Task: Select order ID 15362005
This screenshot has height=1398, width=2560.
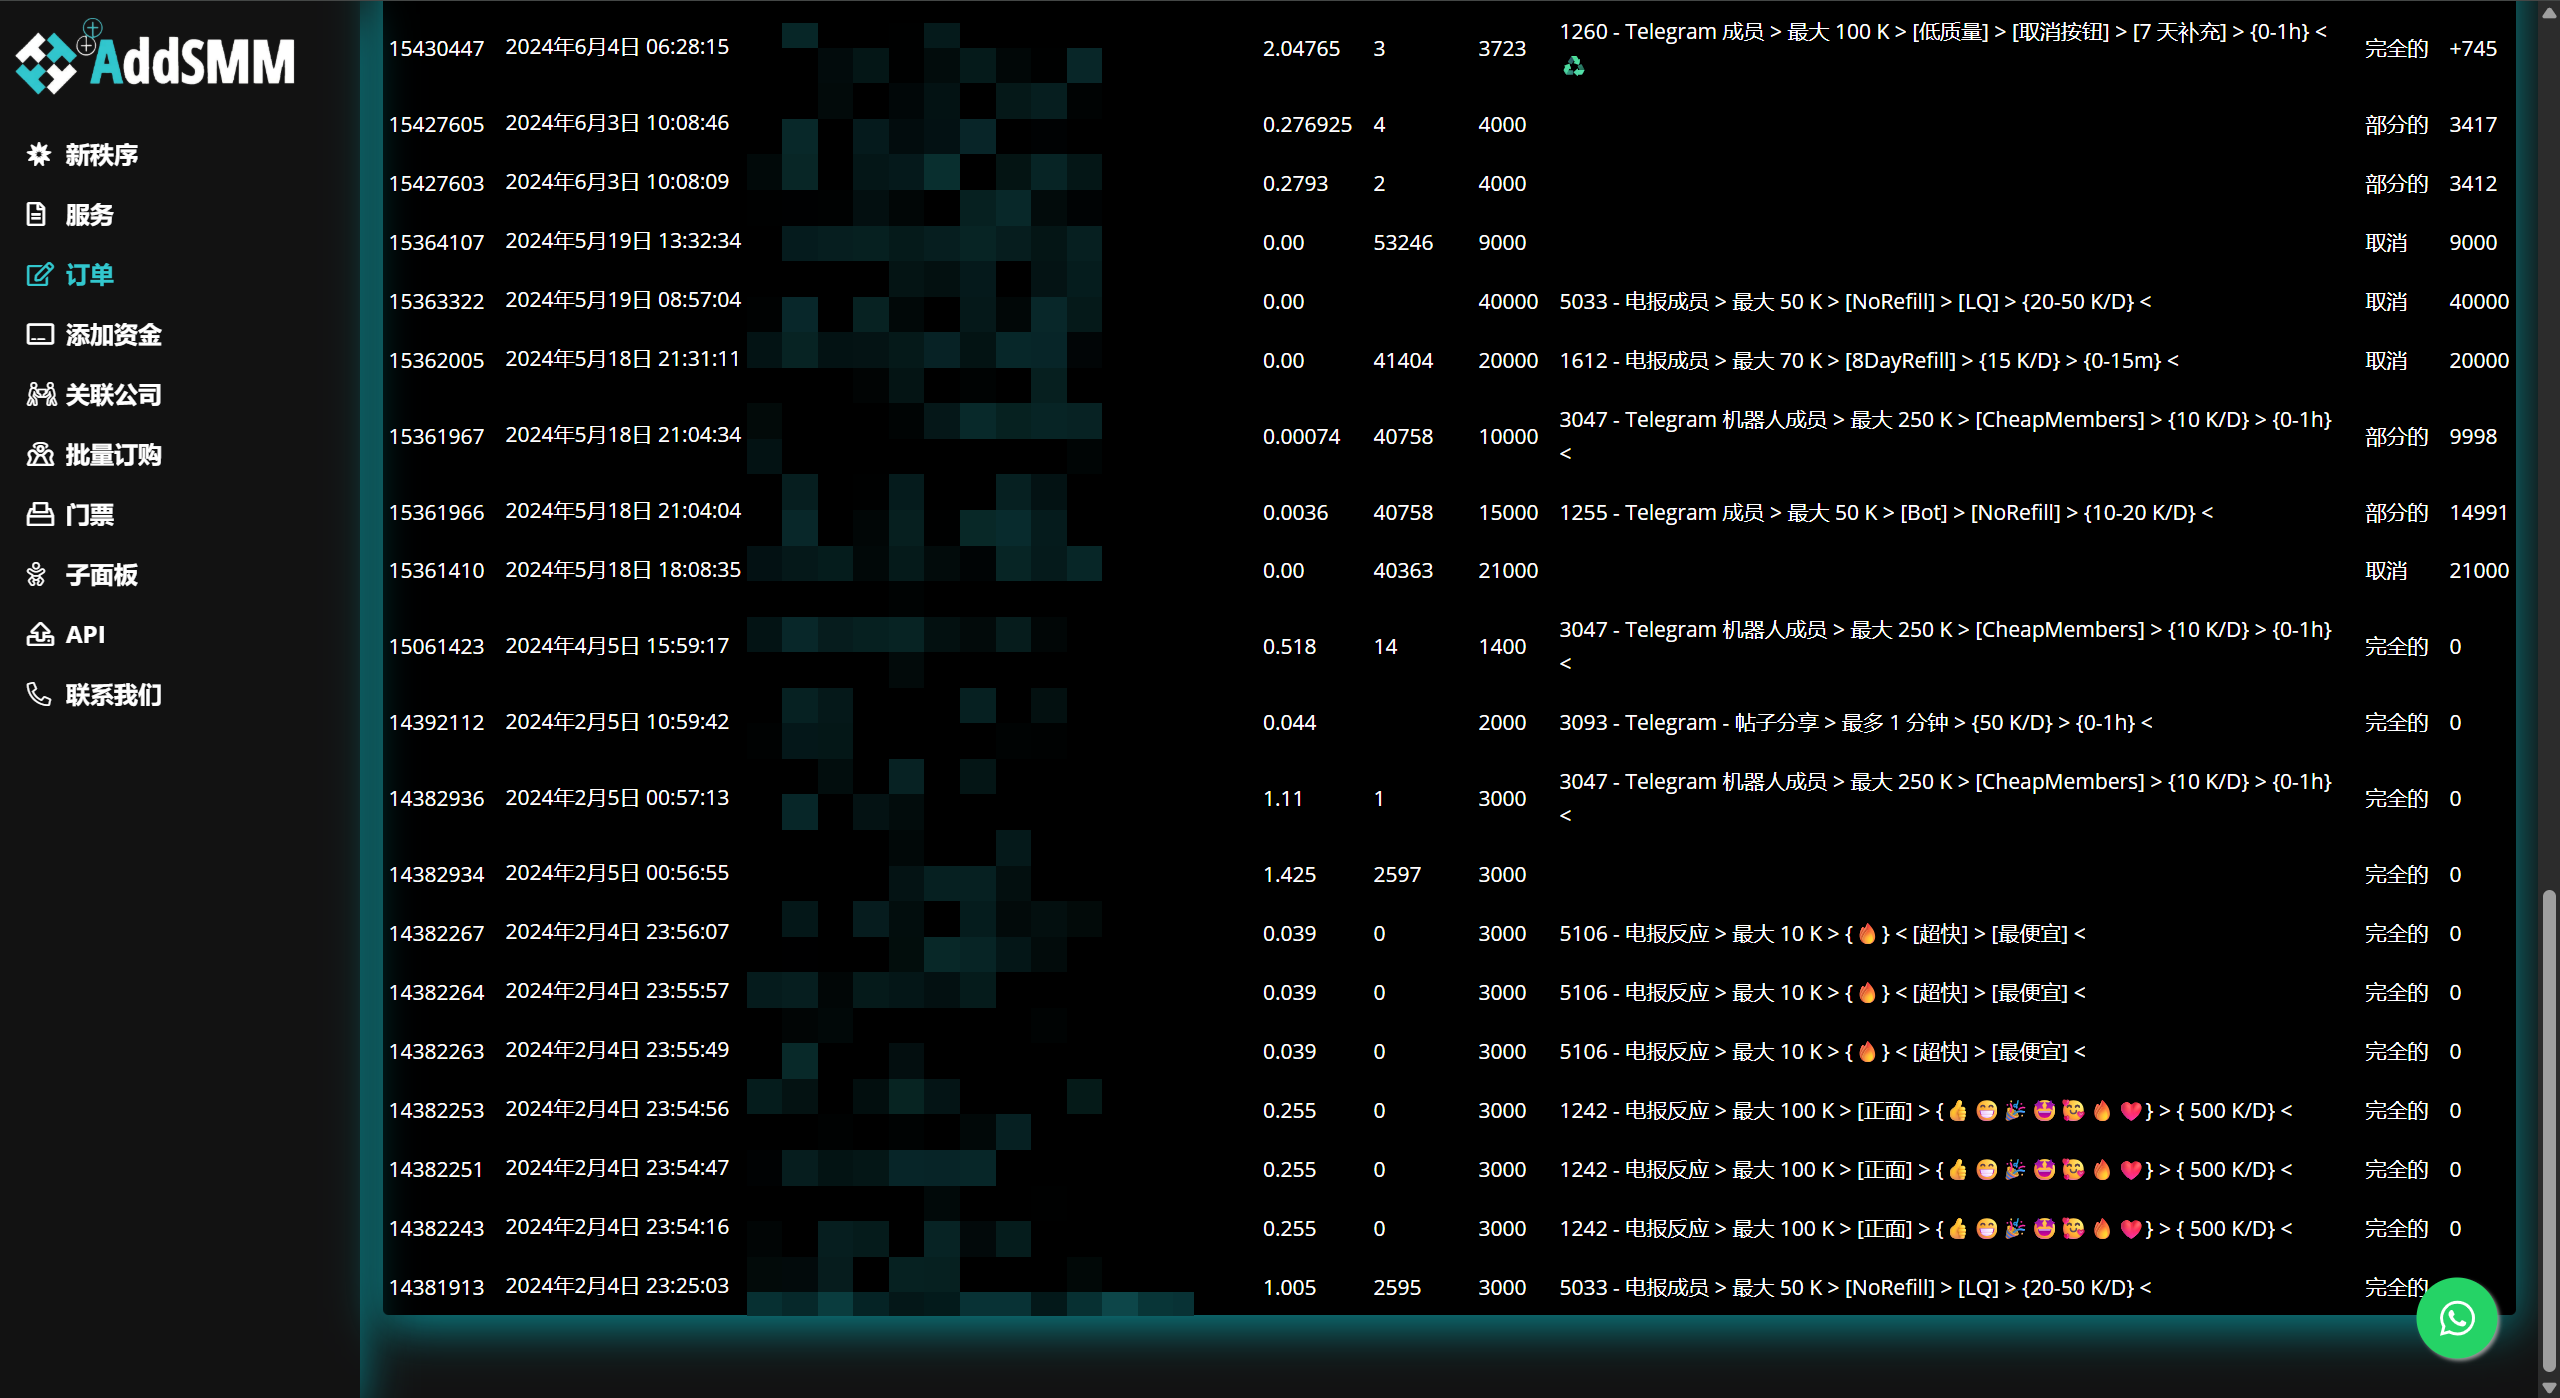Action: 436,360
